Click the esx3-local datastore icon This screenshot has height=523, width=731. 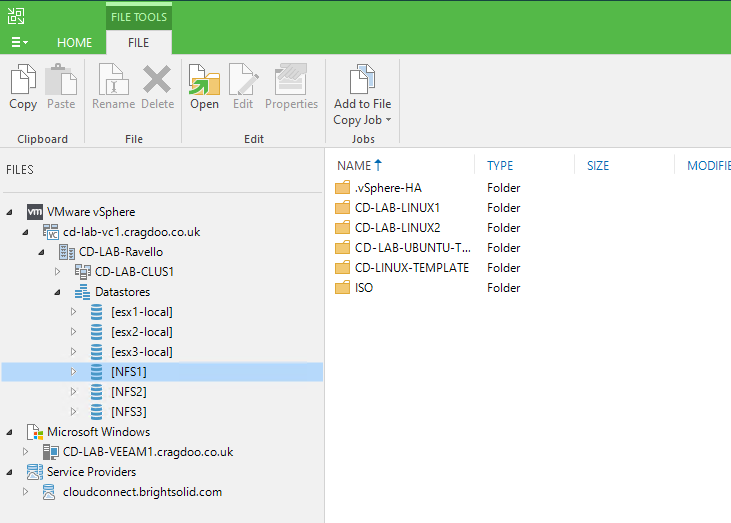click(x=97, y=352)
